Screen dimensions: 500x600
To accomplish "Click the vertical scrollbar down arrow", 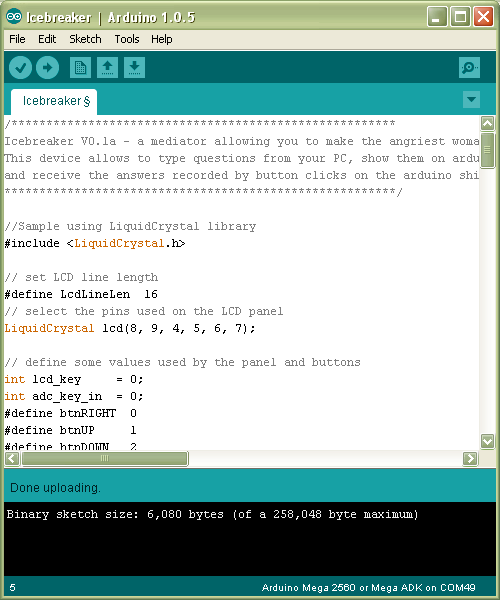I will pos(487,441).
